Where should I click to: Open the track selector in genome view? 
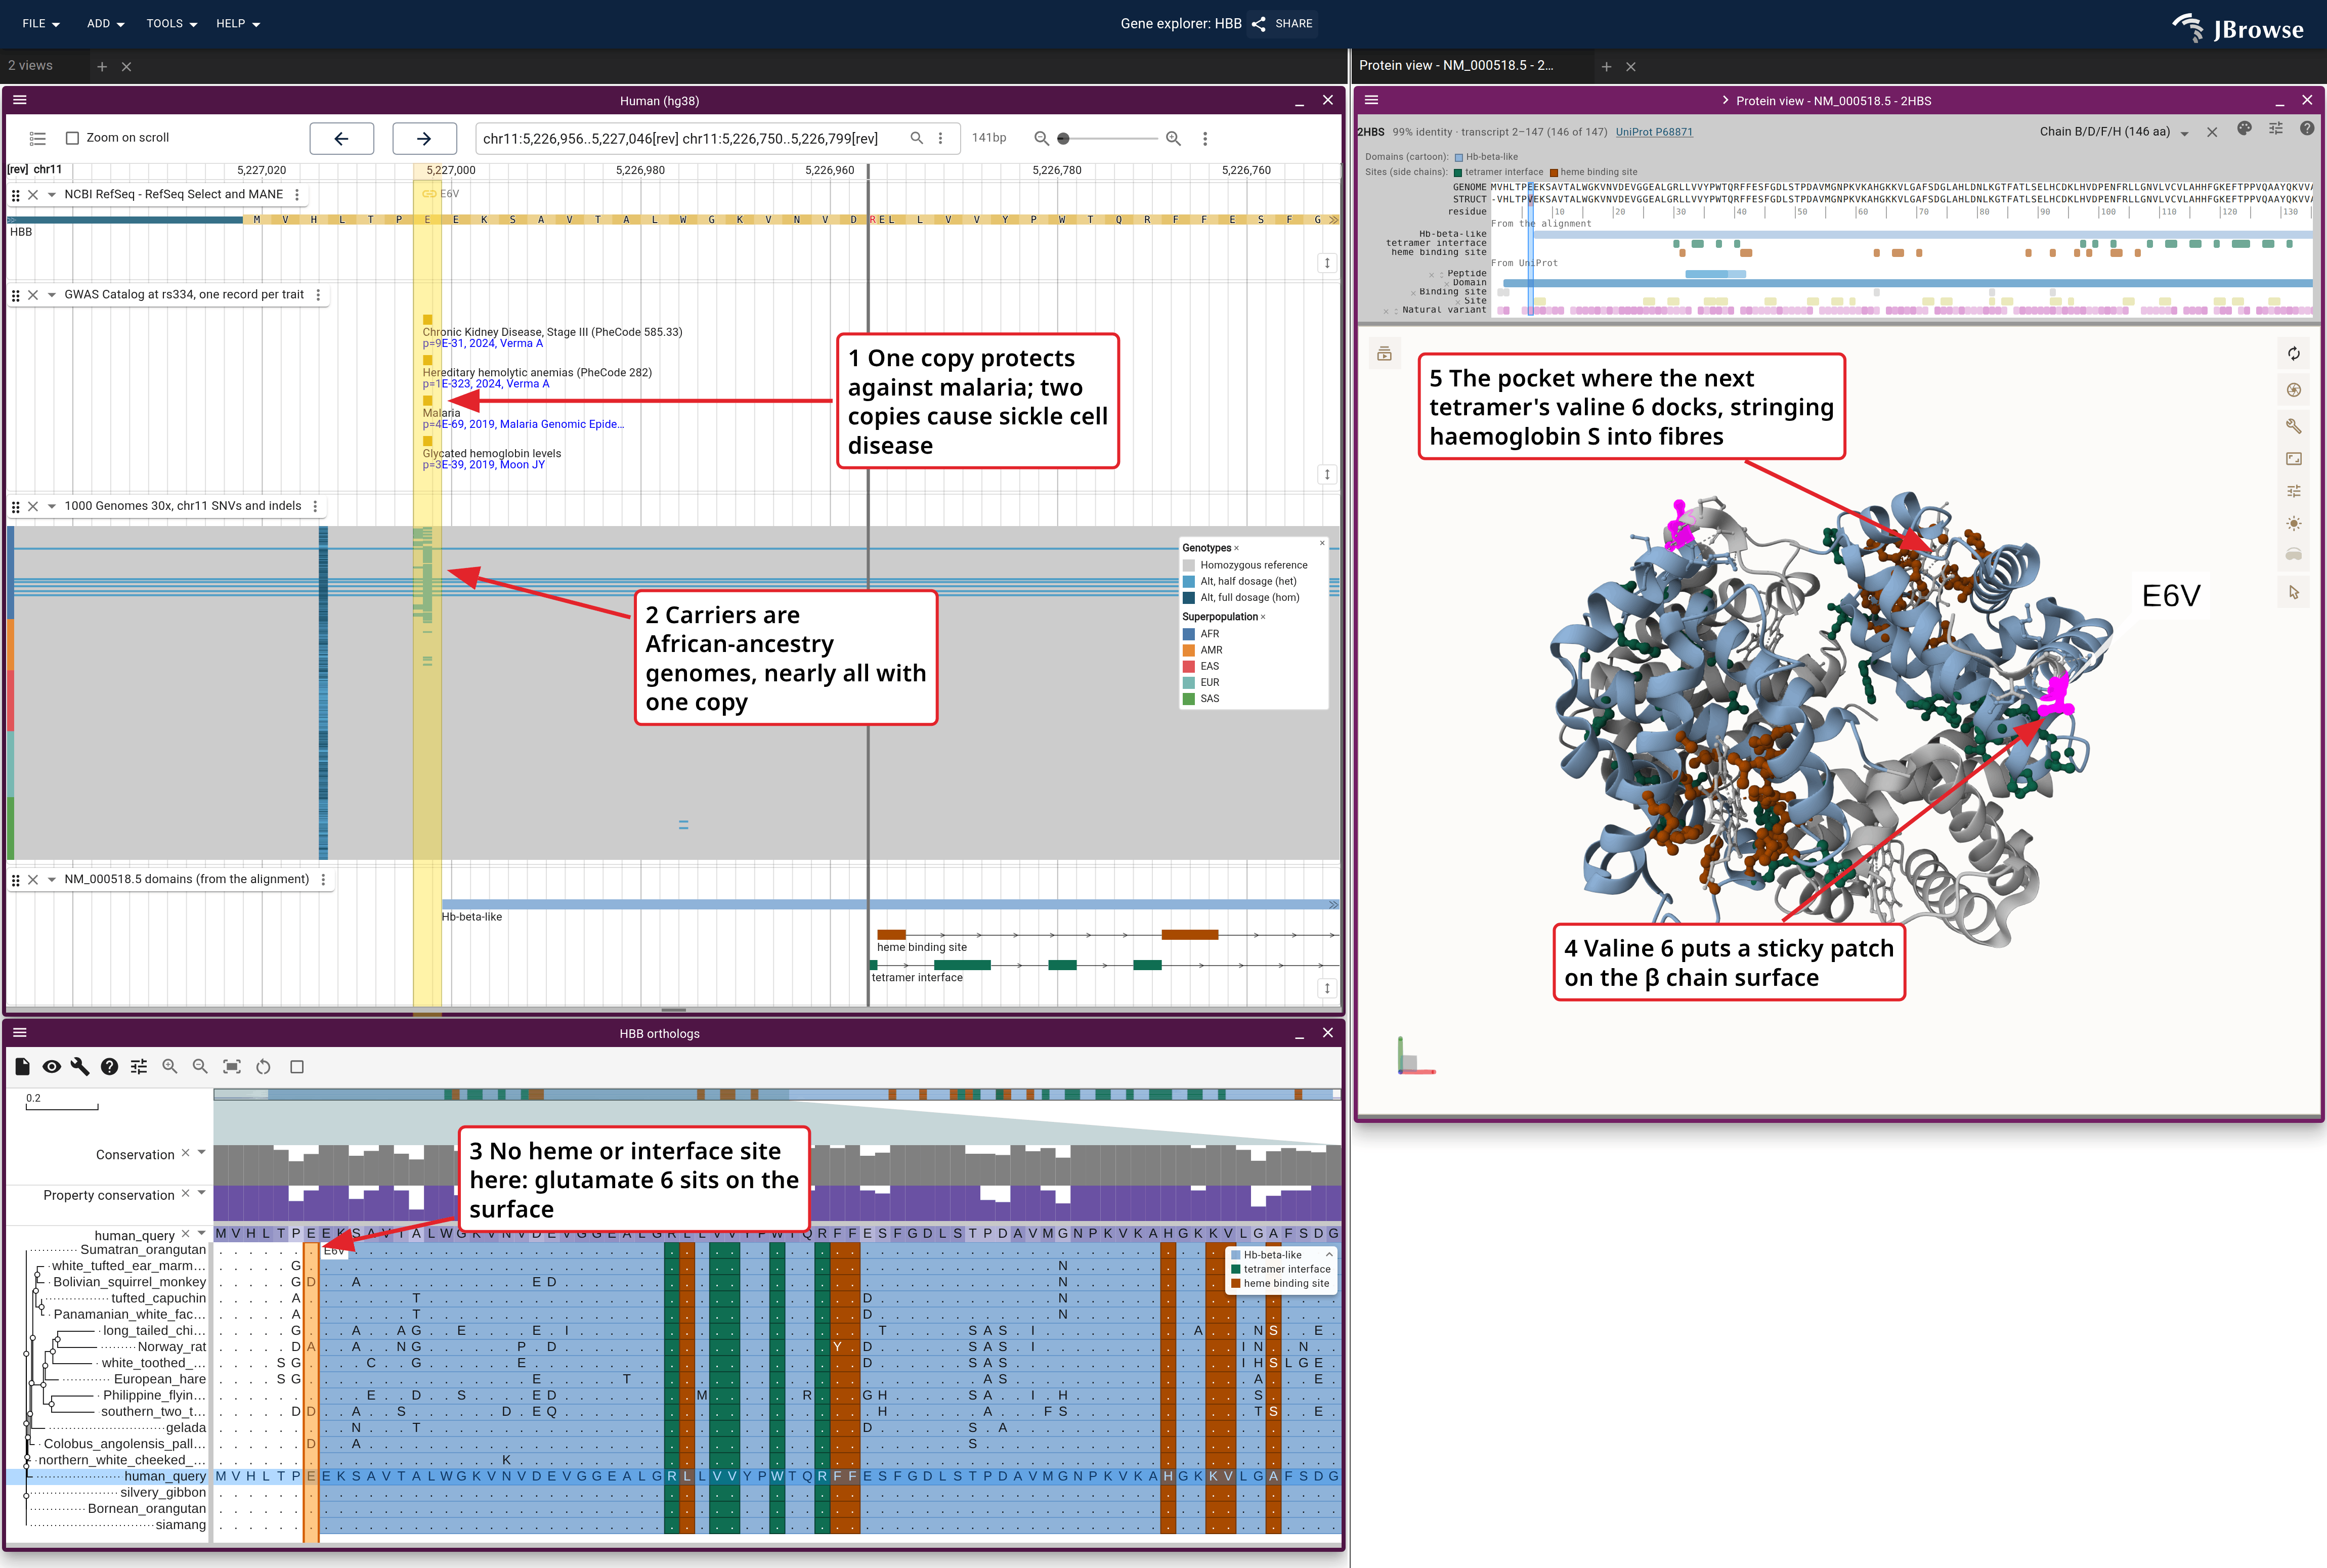point(38,138)
